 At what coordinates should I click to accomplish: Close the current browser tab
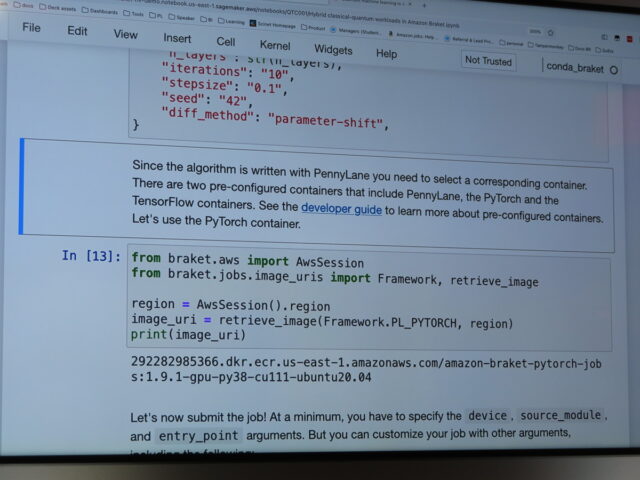tap(410, 4)
